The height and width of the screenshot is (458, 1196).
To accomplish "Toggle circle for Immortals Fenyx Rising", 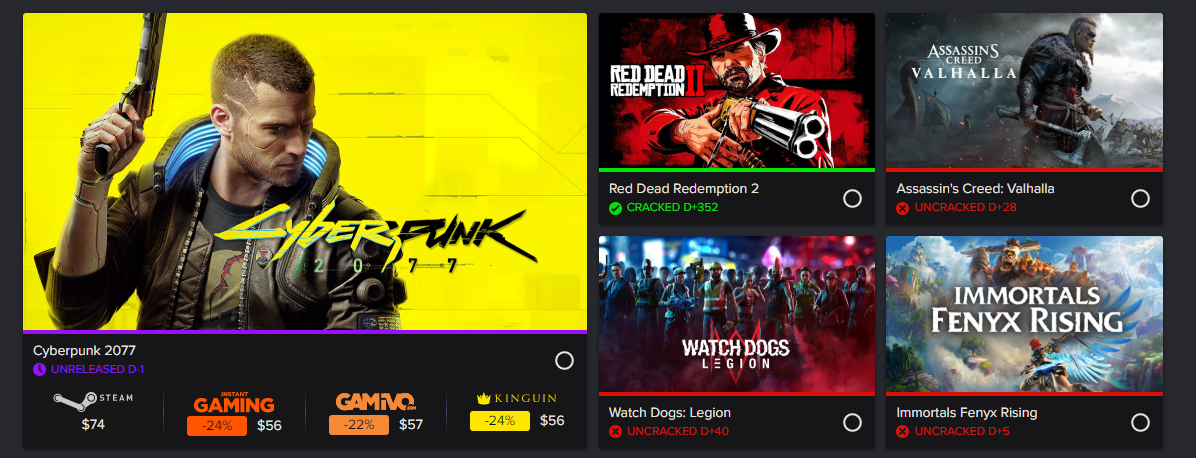I will click(1140, 422).
